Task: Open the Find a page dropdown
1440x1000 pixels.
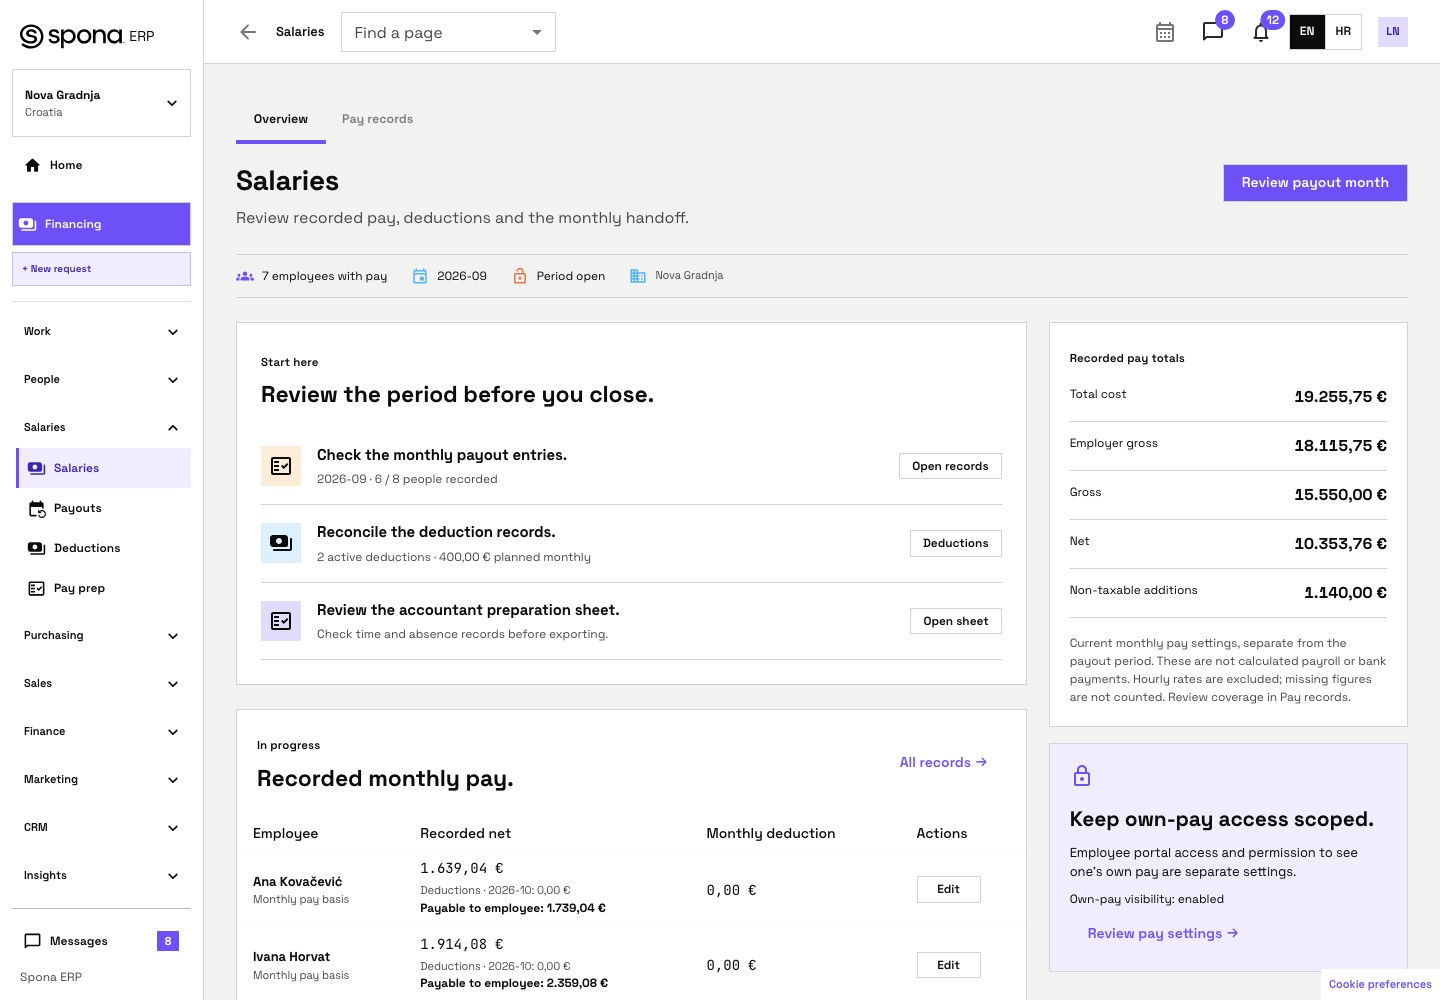Action: point(448,32)
